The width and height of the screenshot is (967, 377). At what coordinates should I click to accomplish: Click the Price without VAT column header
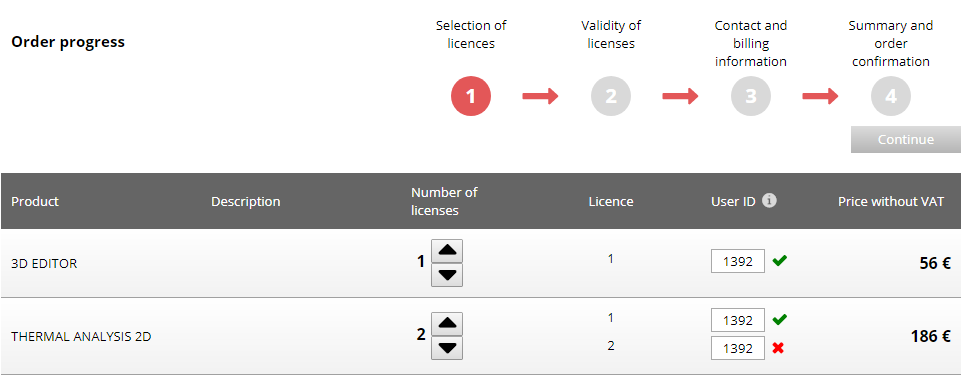[x=891, y=202]
